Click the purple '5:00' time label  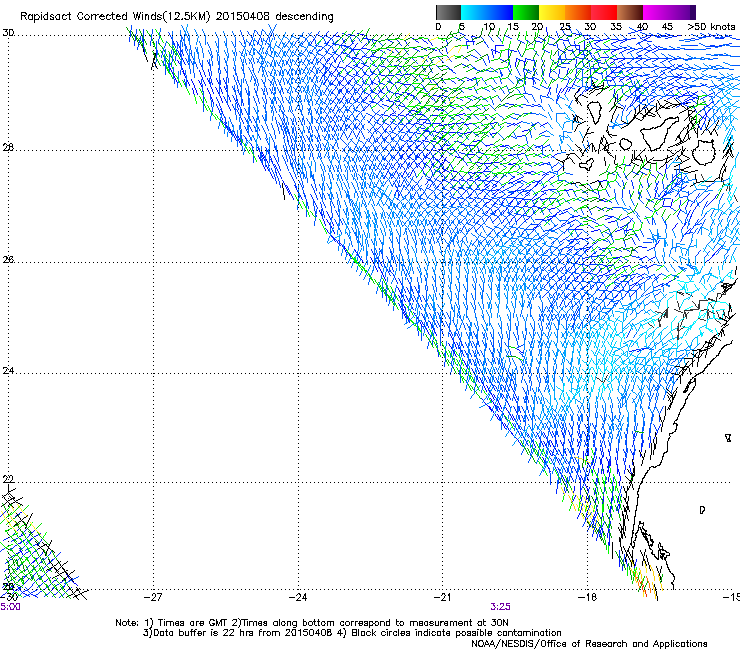[x=10, y=607]
